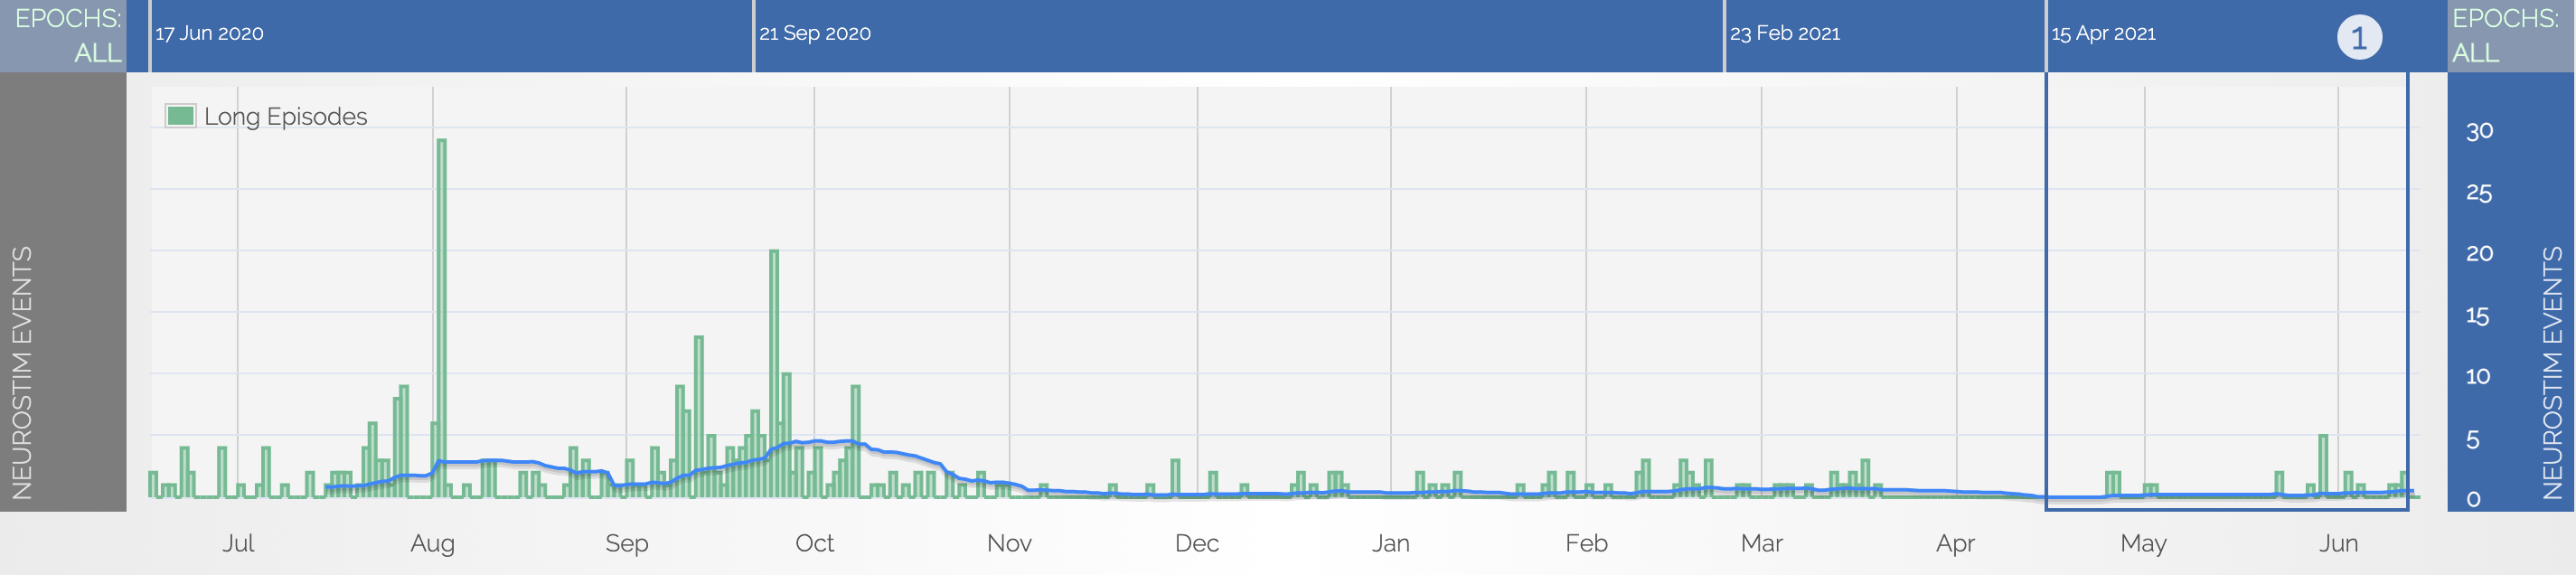Click the May month label on axis
This screenshot has height=575, width=2576.
(x=2143, y=543)
